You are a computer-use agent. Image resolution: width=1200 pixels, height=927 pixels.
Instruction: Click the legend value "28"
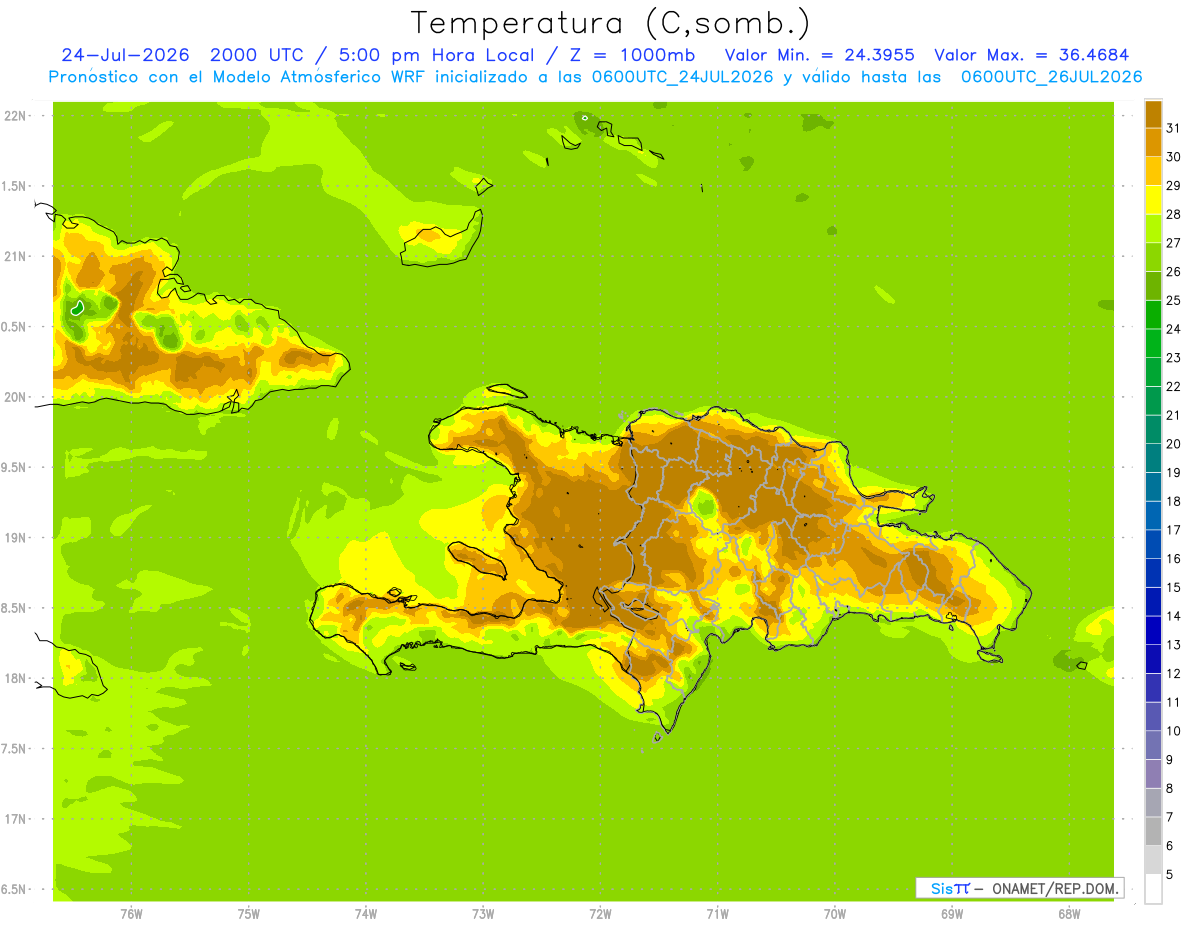pyautogui.click(x=1174, y=214)
